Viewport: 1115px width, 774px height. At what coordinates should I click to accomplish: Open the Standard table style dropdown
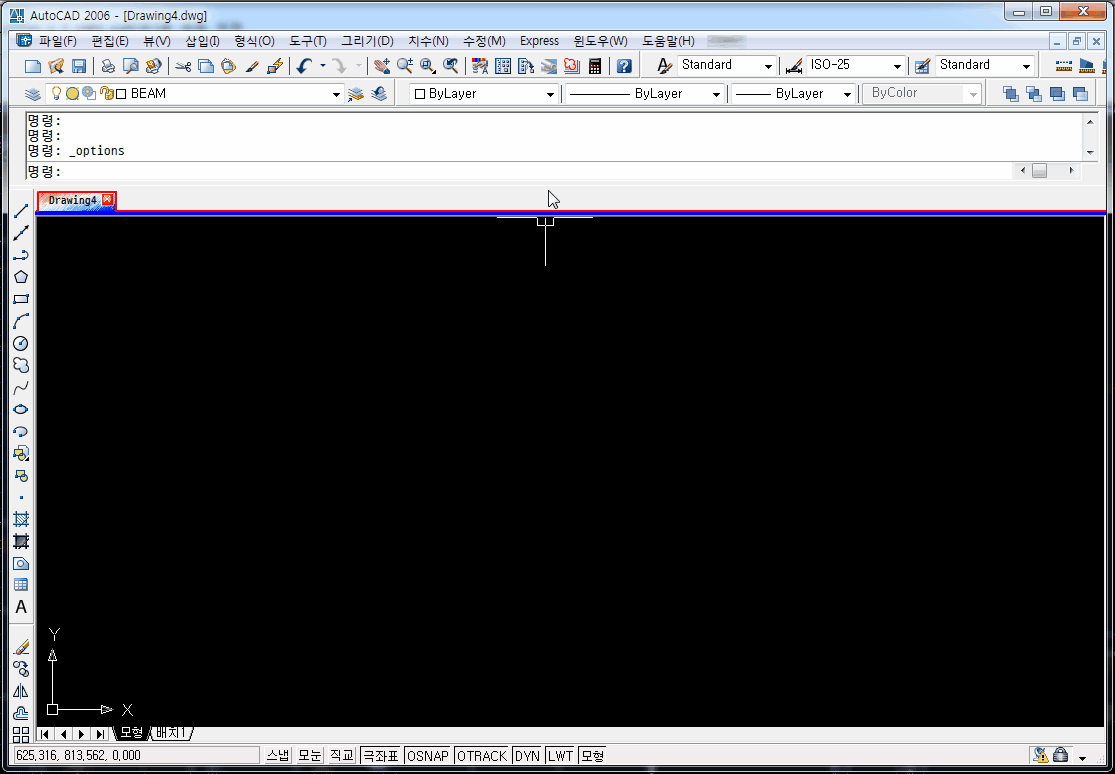[x=1026, y=66]
